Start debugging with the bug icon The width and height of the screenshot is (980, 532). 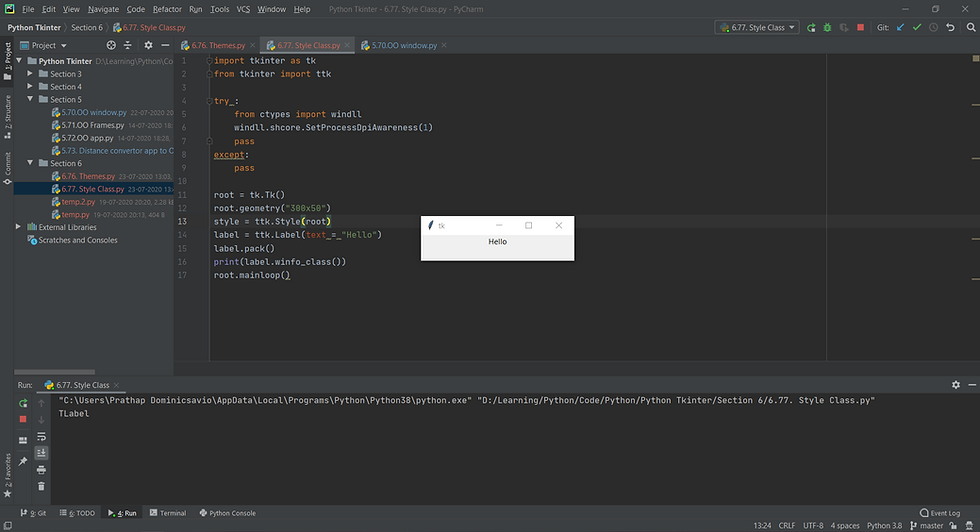[827, 28]
